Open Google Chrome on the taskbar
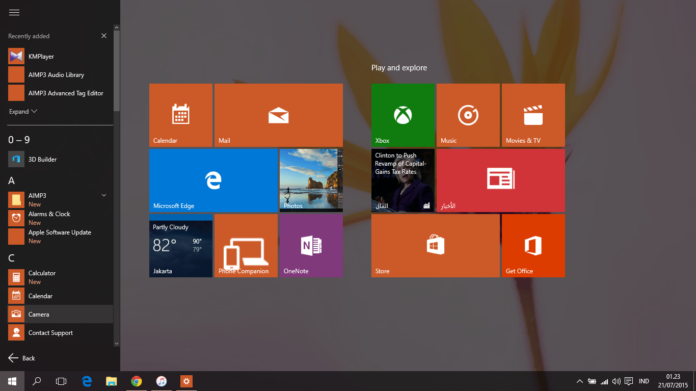 coord(136,381)
